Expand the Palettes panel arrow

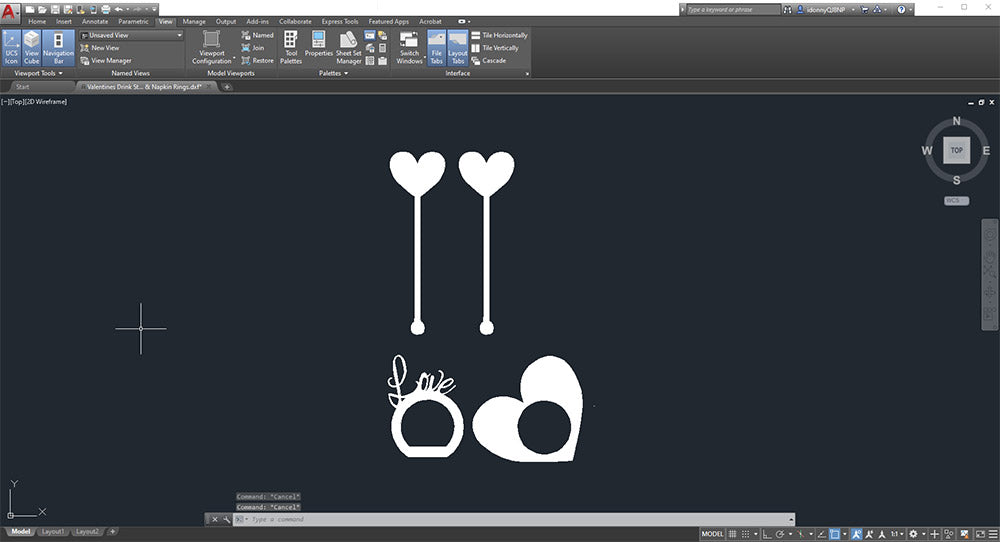click(346, 73)
